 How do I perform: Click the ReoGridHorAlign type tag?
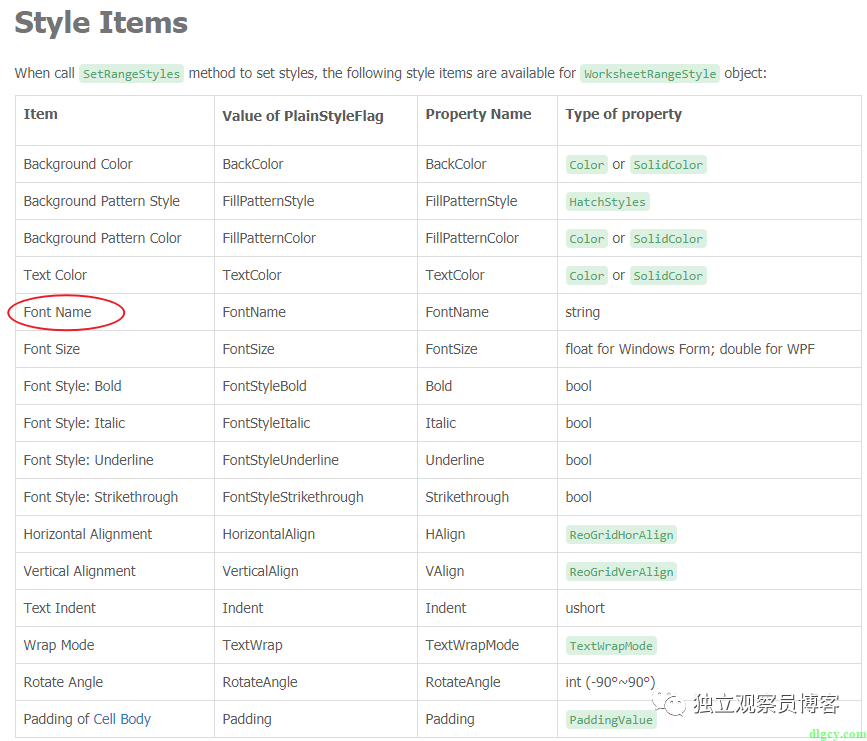click(621, 534)
